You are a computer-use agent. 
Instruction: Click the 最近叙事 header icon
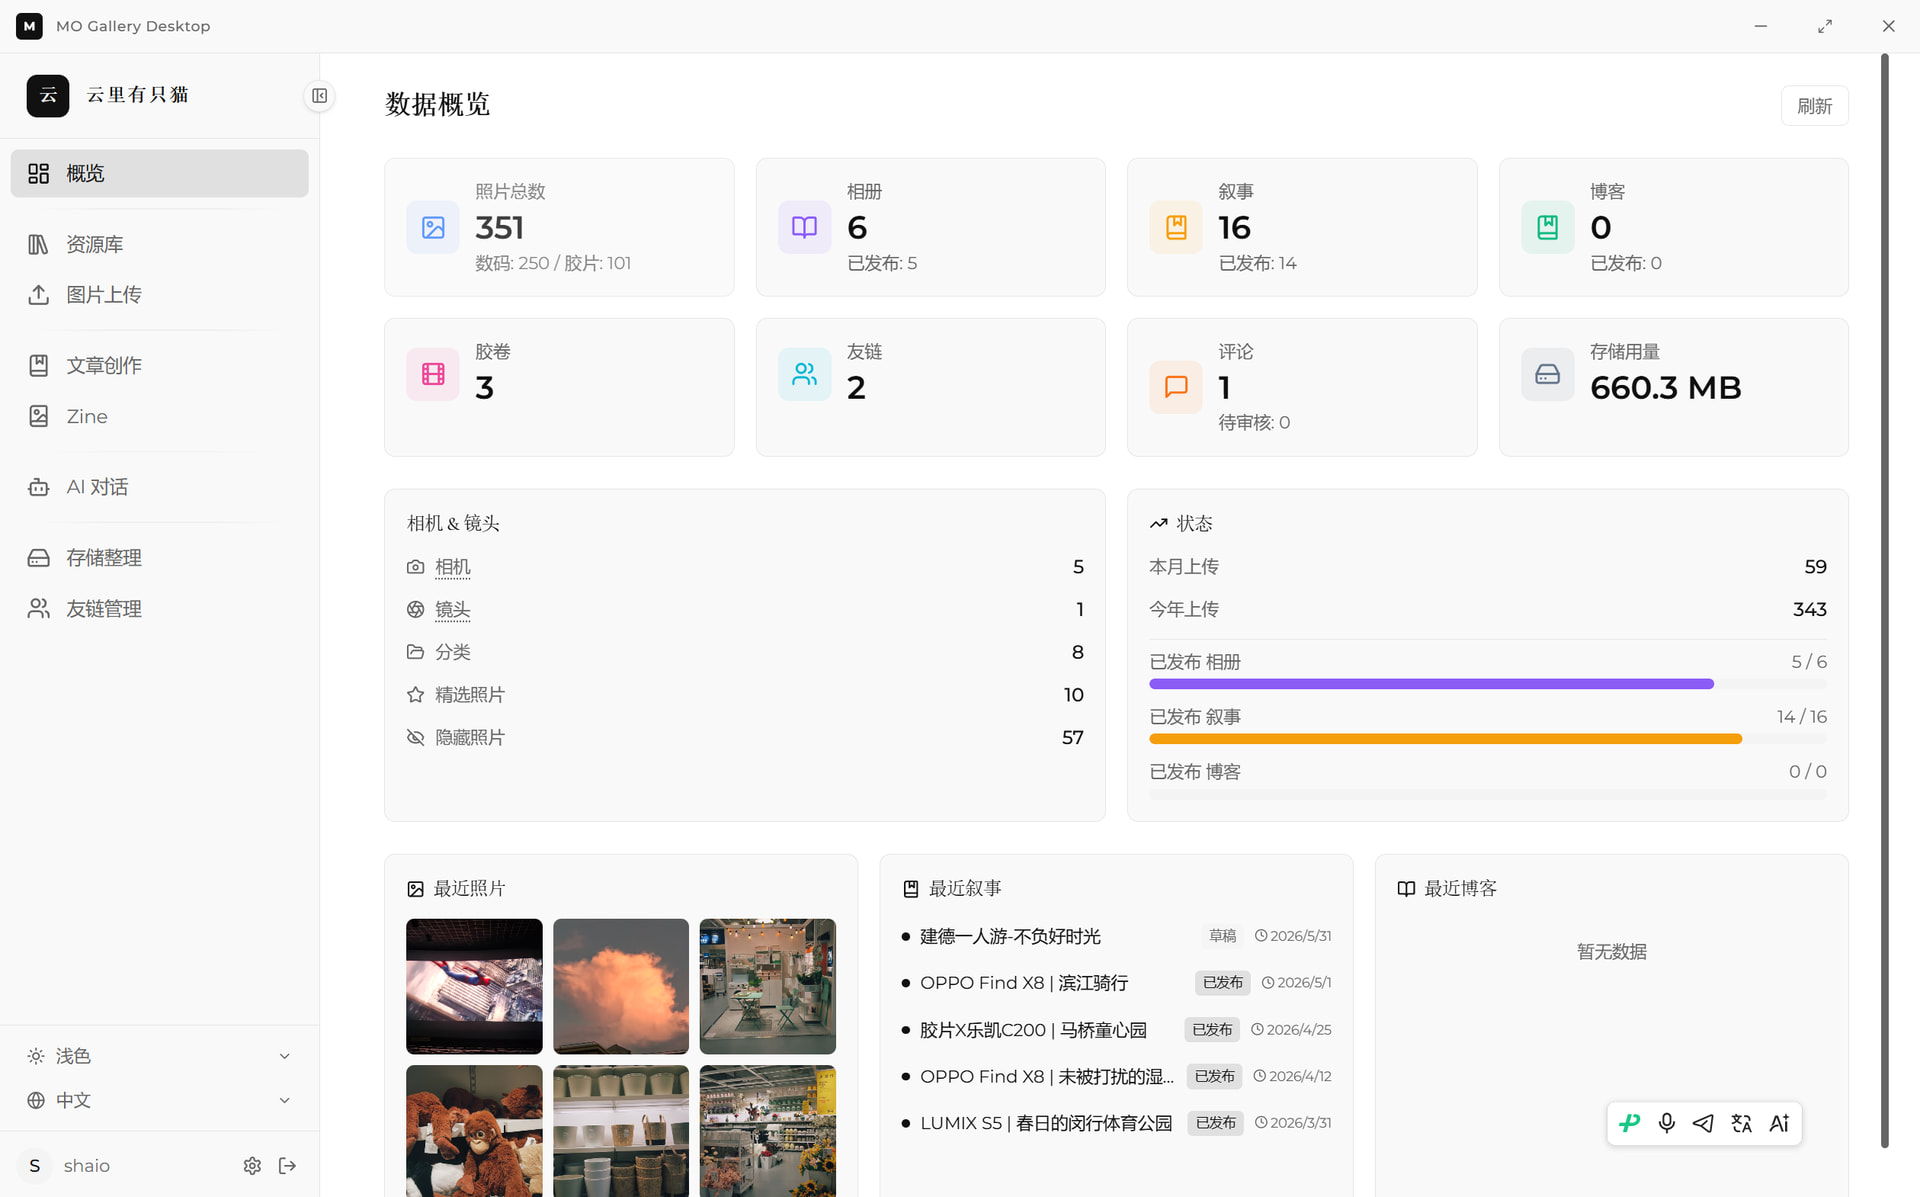click(910, 889)
